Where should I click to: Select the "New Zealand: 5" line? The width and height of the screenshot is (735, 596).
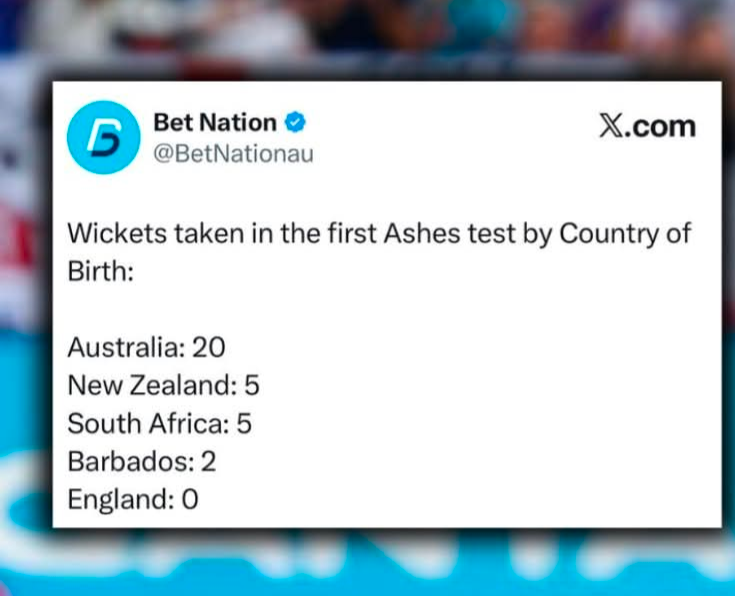[x=163, y=385]
